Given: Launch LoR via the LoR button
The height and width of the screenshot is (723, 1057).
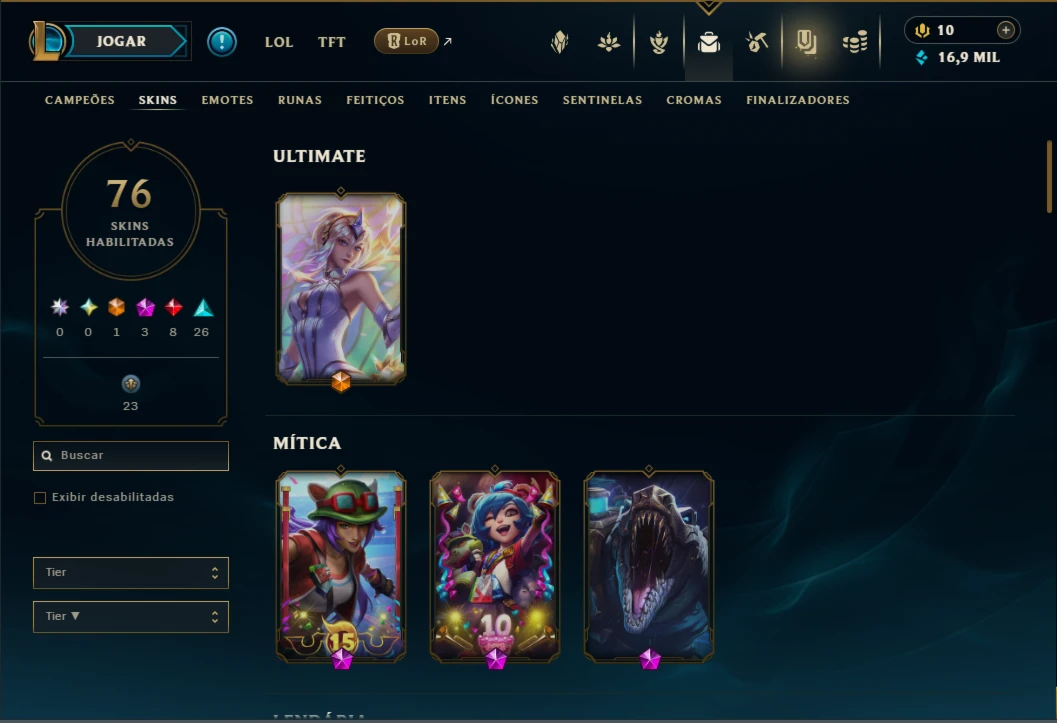Looking at the screenshot, I should [x=406, y=41].
